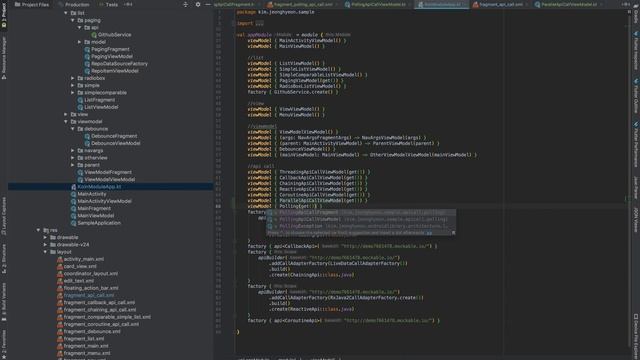Expand the view folder
Viewport: 640px width, 360px height.
(x=66, y=114)
